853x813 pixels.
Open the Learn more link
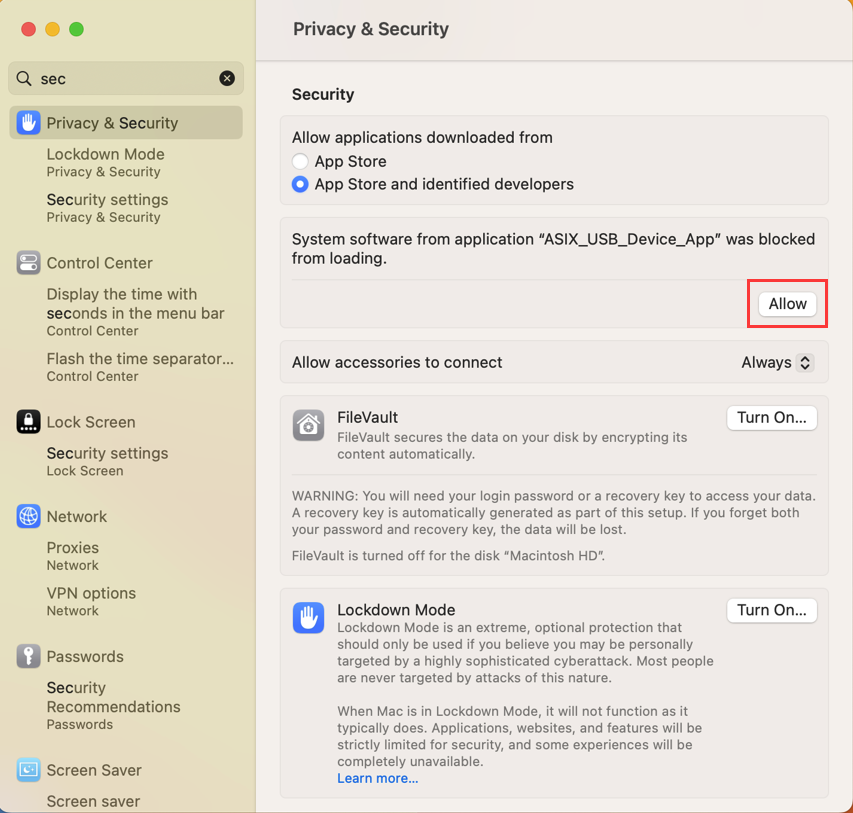tap(378, 778)
